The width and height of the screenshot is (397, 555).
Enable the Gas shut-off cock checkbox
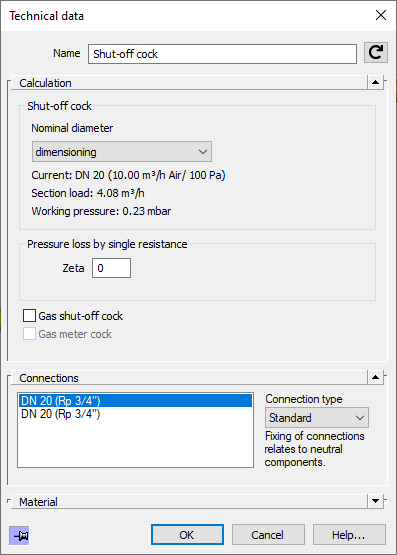point(29,316)
